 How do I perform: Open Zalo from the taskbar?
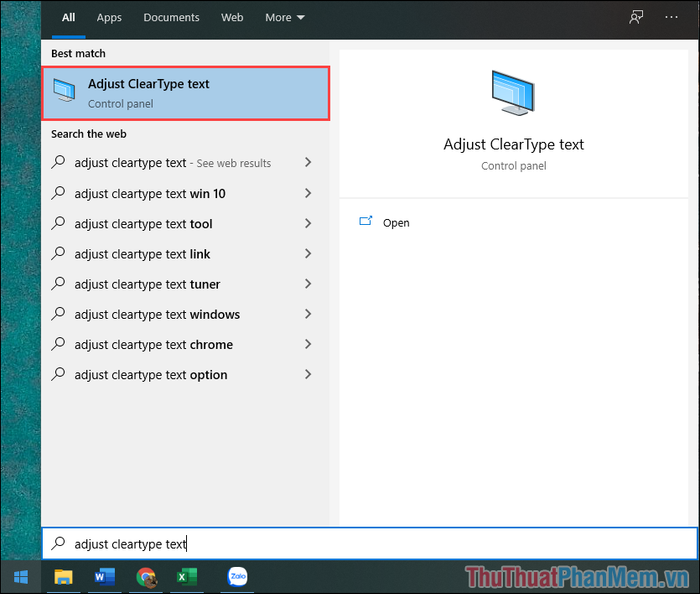click(x=238, y=577)
